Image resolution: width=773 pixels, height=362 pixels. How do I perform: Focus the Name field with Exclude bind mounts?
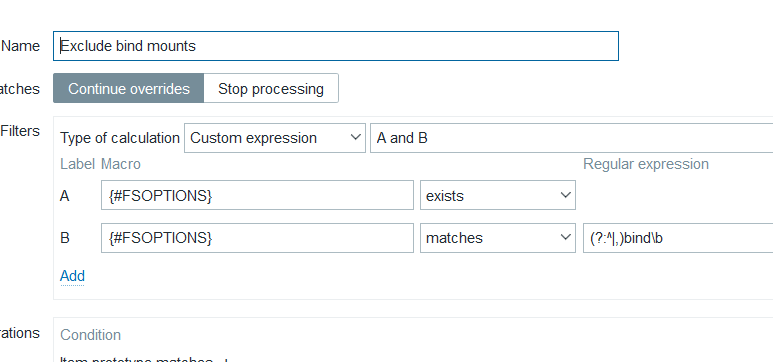pos(336,46)
